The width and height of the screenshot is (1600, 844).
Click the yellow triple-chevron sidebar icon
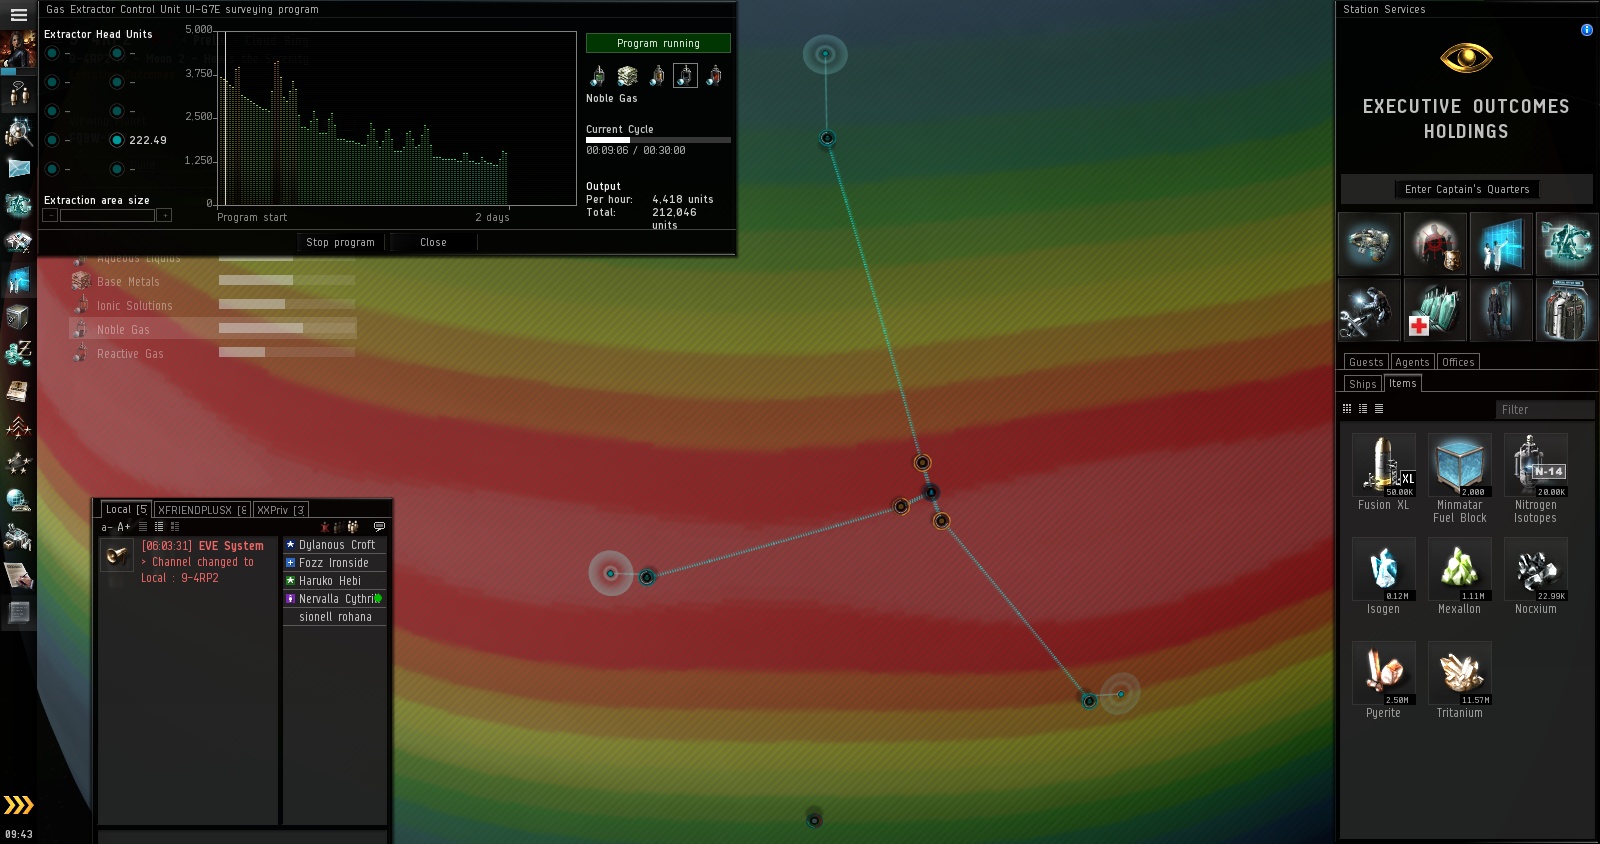click(x=18, y=805)
